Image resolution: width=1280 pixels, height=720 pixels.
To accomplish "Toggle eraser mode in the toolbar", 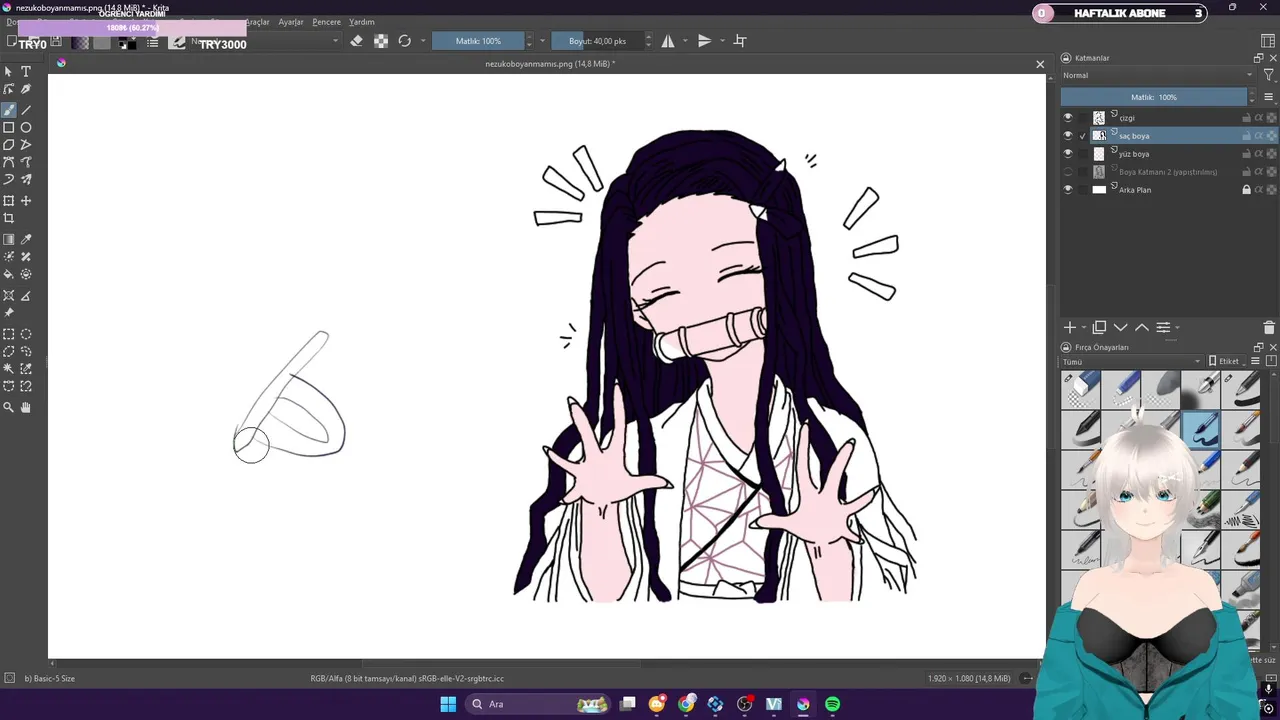I will [357, 41].
